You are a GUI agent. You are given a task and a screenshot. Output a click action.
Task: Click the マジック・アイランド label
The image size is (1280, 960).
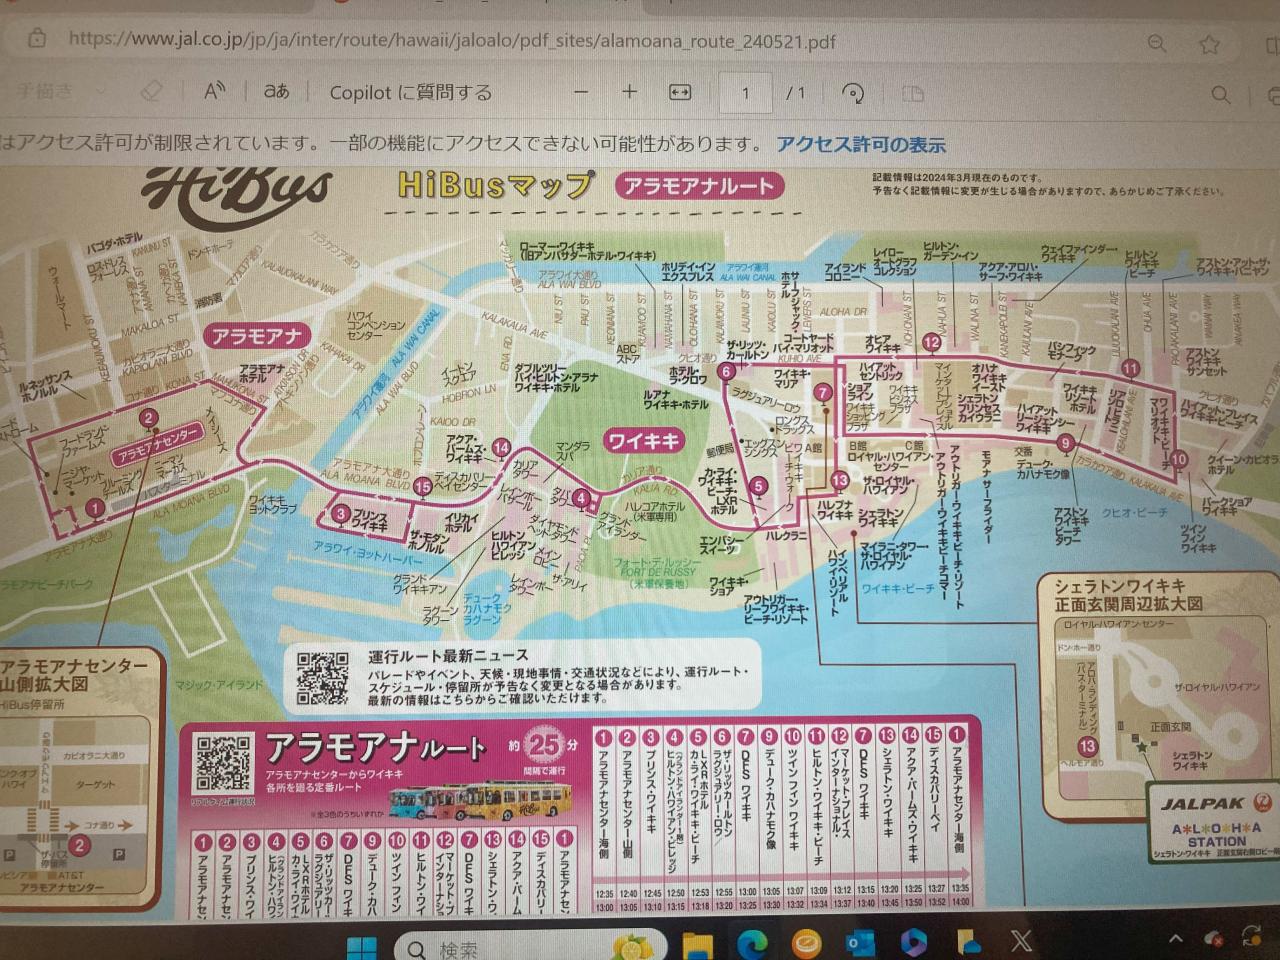click(218, 685)
